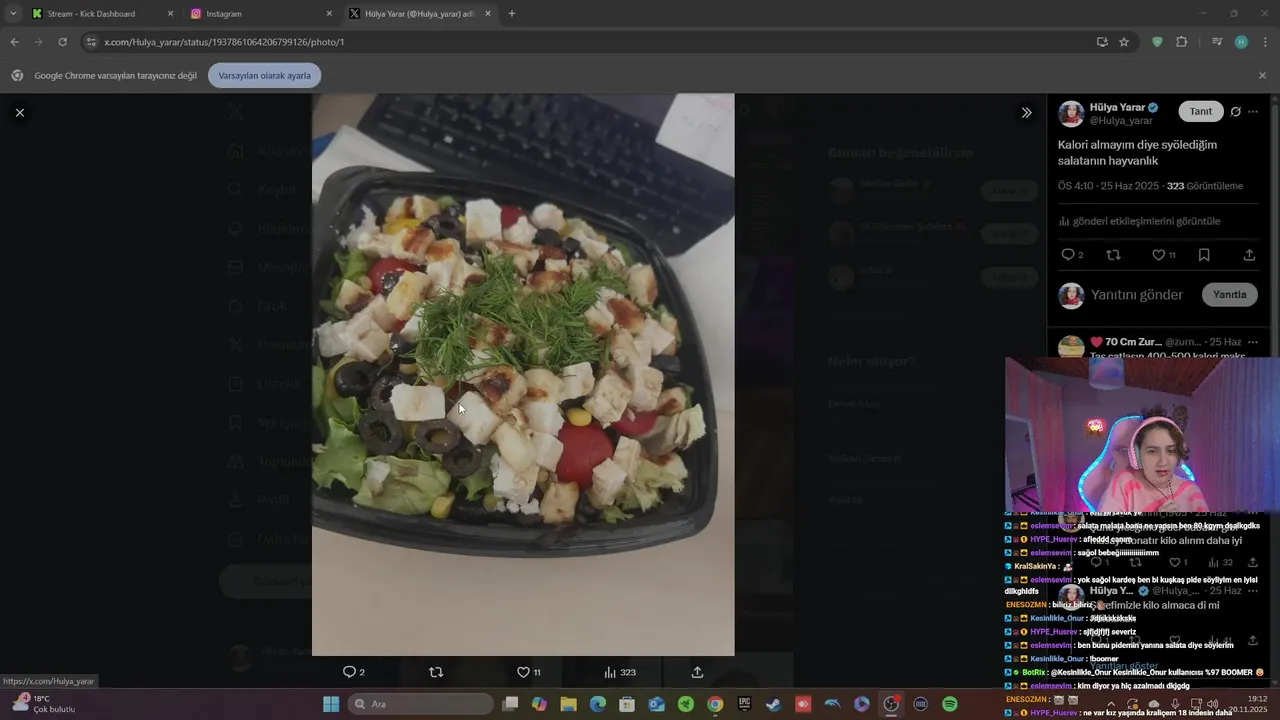Image resolution: width=1280 pixels, height=720 pixels.
Task: Open File Explorer from the taskbar
Action: click(x=568, y=704)
